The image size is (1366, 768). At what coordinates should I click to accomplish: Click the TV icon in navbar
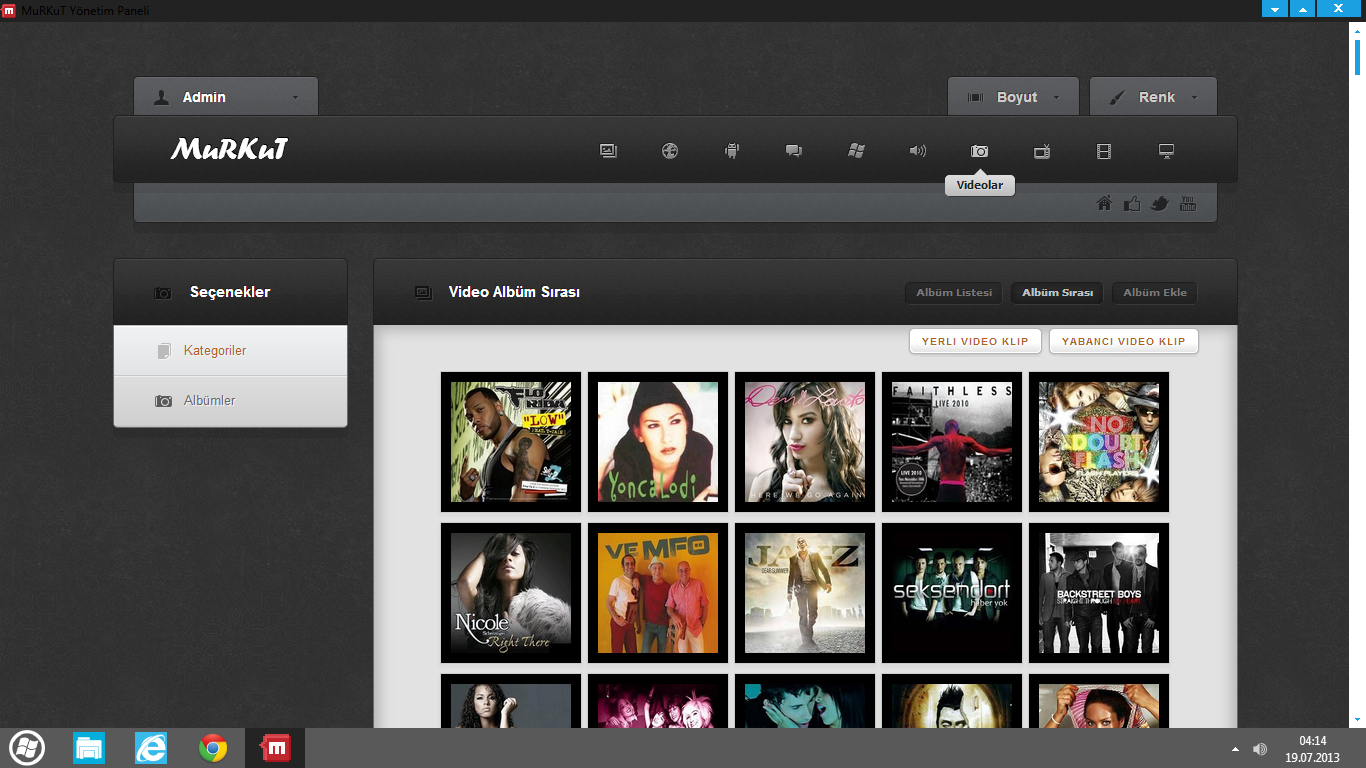point(1042,151)
